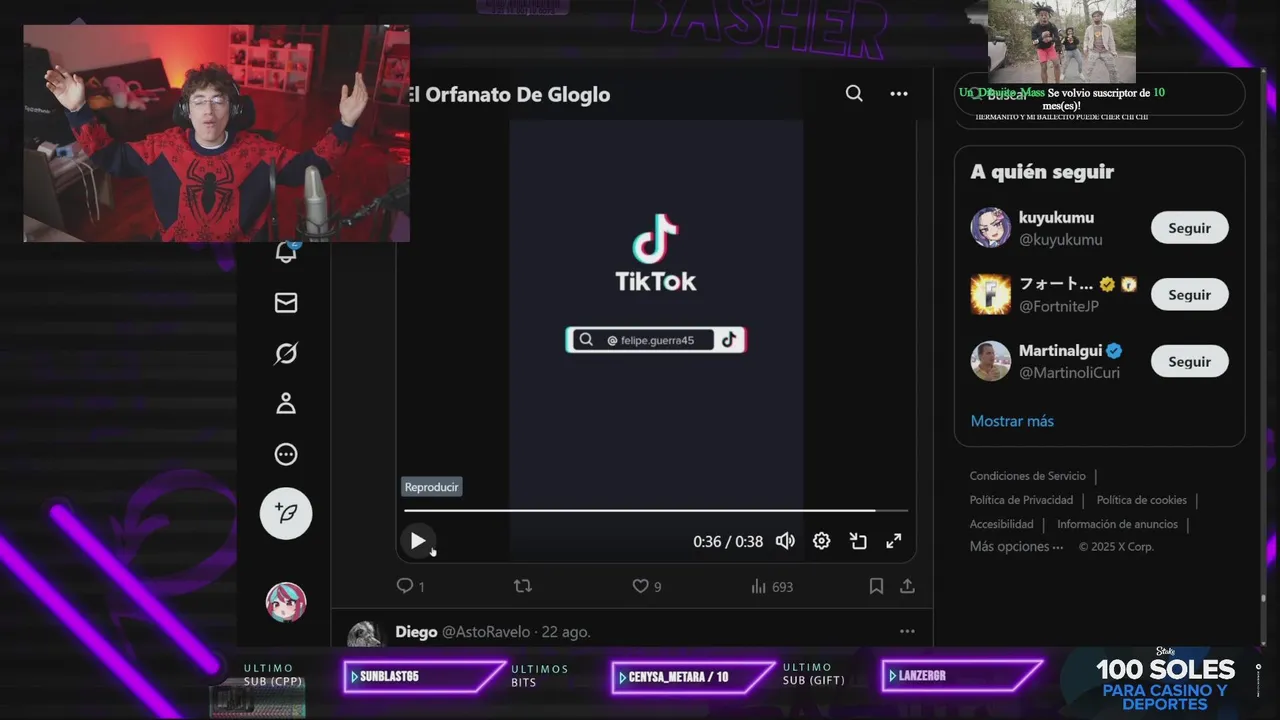Open Política de cookies link
The height and width of the screenshot is (720, 1280).
pyautogui.click(x=1141, y=500)
